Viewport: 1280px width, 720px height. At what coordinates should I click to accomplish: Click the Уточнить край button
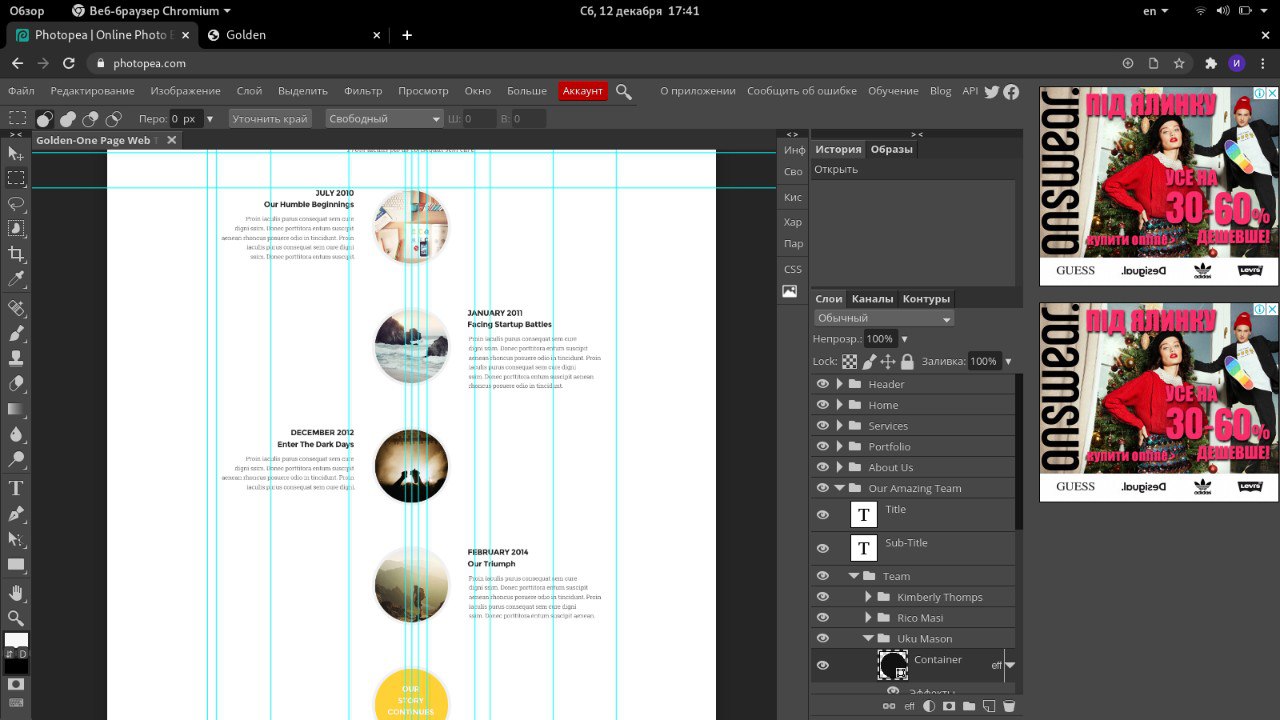click(x=269, y=118)
